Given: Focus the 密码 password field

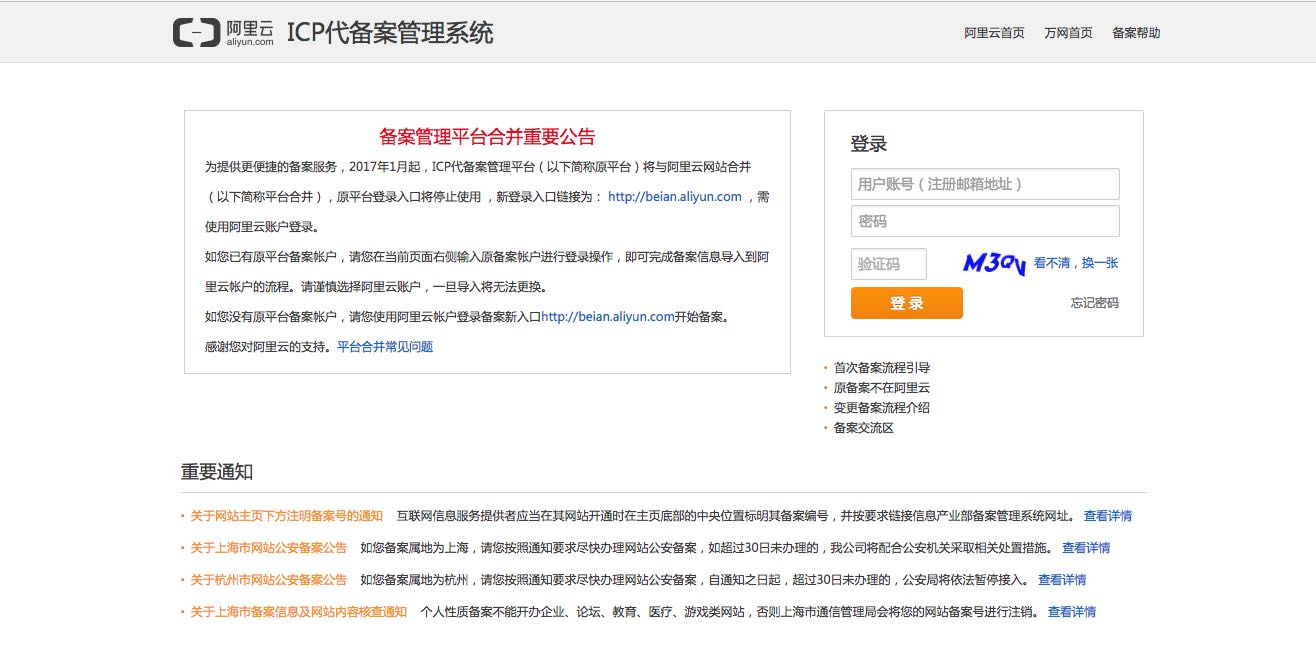Looking at the screenshot, I should tap(984, 221).
